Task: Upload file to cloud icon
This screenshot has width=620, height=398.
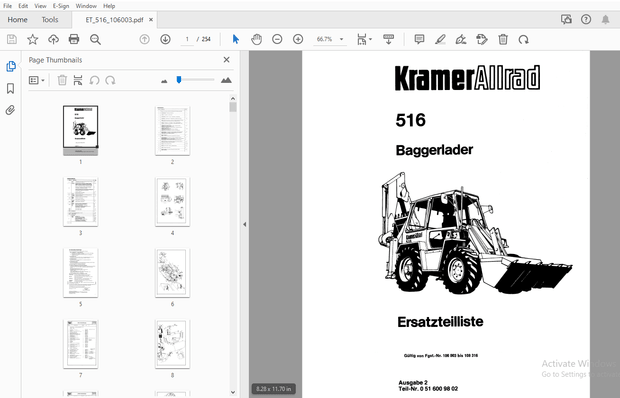Action: [53, 39]
